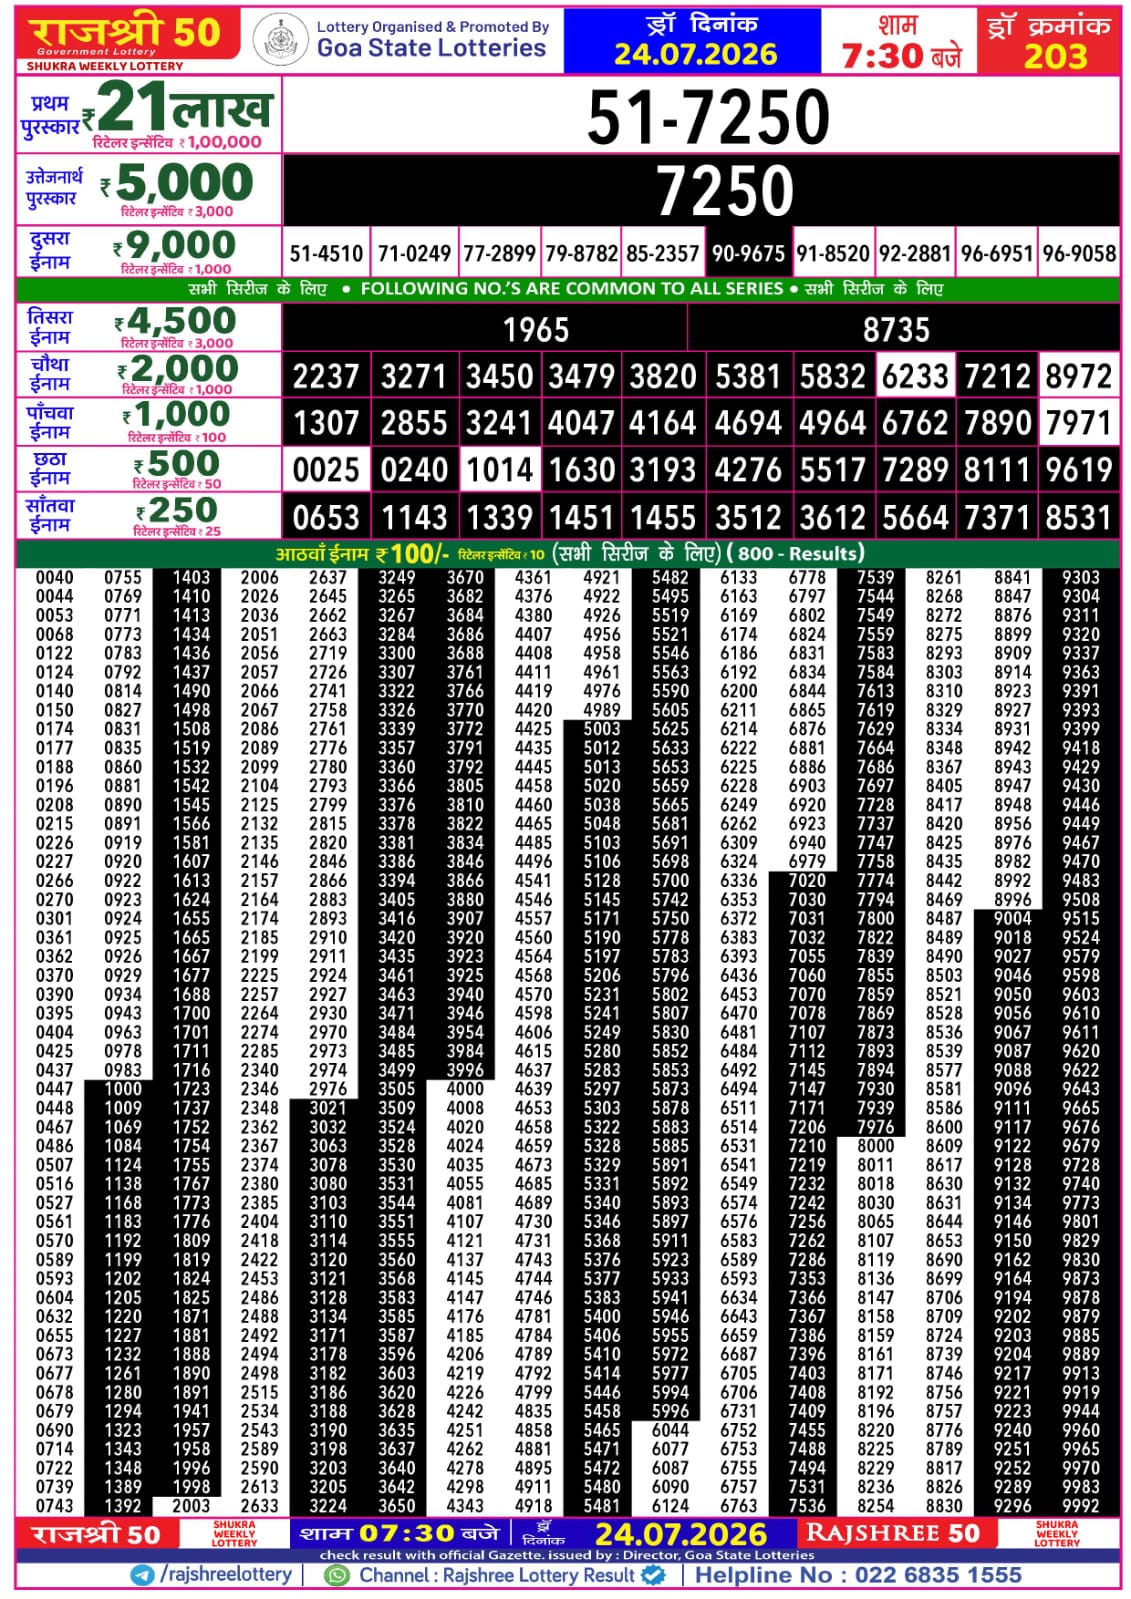Select the ₹21 लाख first prize amount
This screenshot has height=1599, width=1131.
click(x=176, y=108)
